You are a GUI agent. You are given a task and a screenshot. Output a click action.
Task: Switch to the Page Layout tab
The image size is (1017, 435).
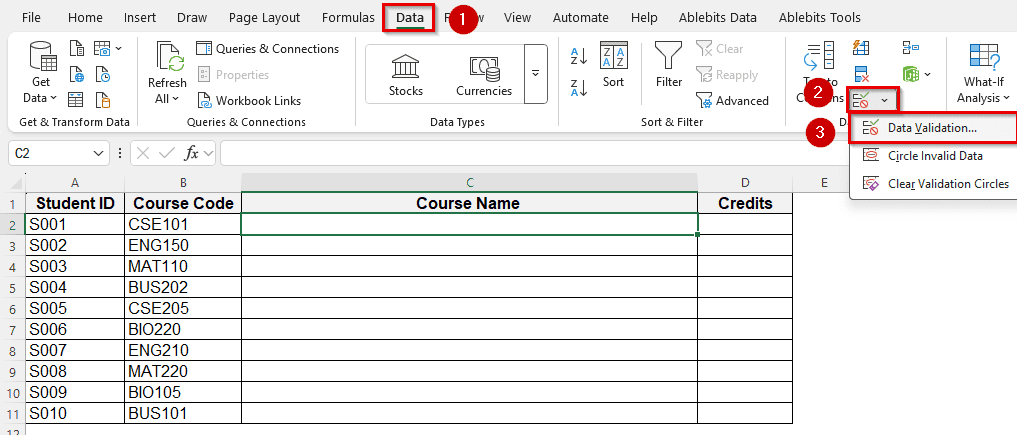click(265, 18)
